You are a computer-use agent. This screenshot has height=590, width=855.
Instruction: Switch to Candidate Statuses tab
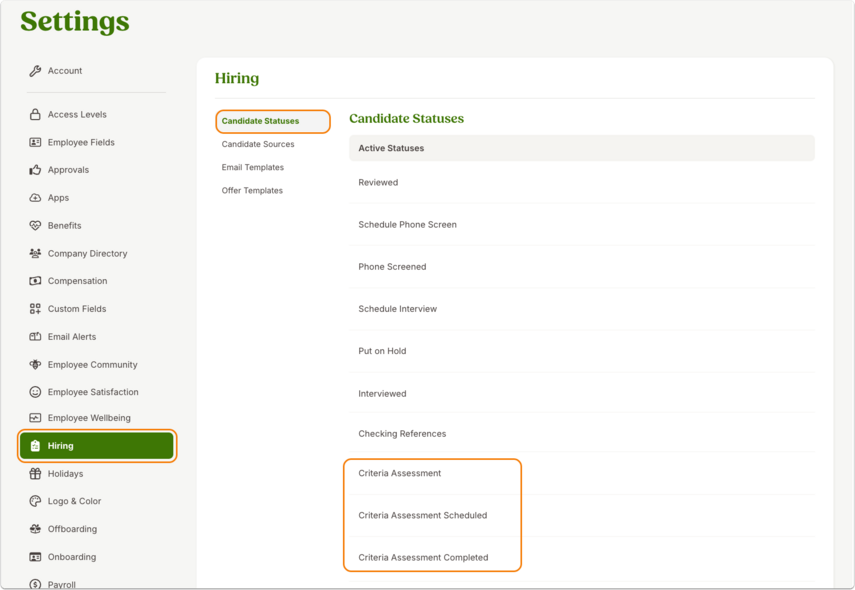click(x=273, y=121)
